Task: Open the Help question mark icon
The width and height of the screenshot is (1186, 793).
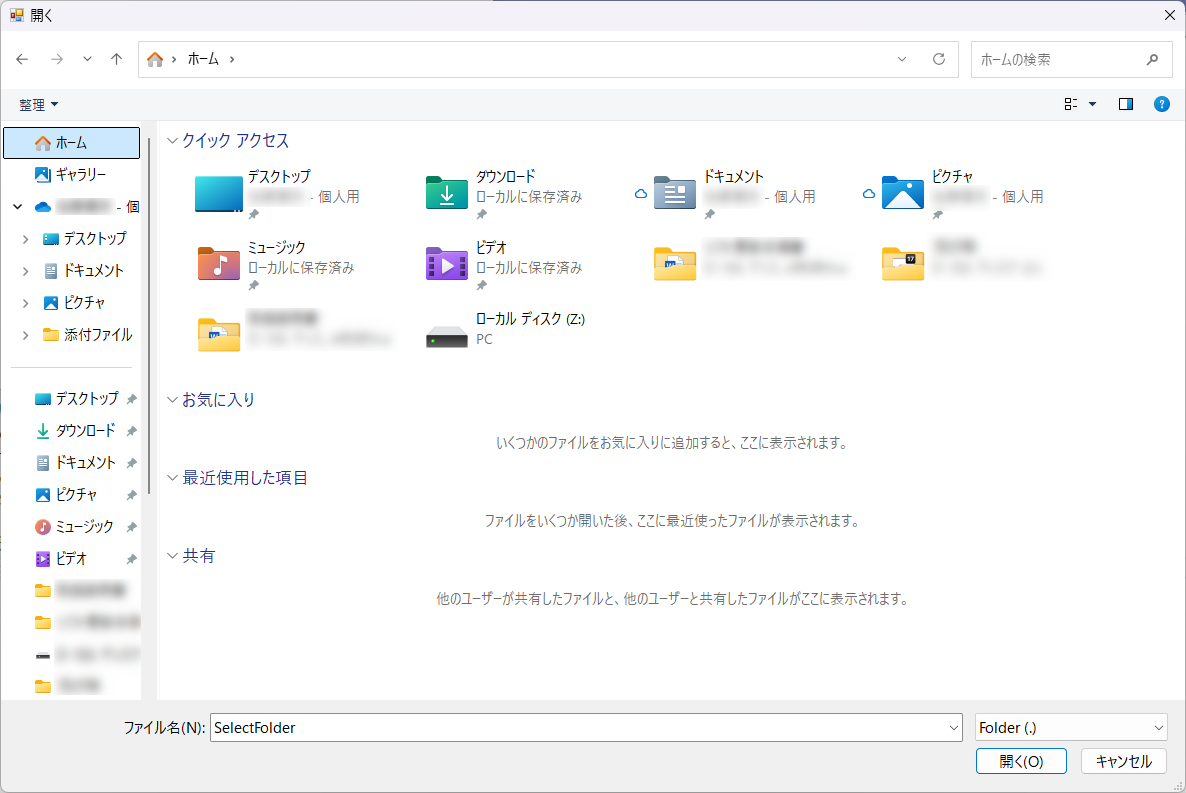Action: pos(1162,103)
